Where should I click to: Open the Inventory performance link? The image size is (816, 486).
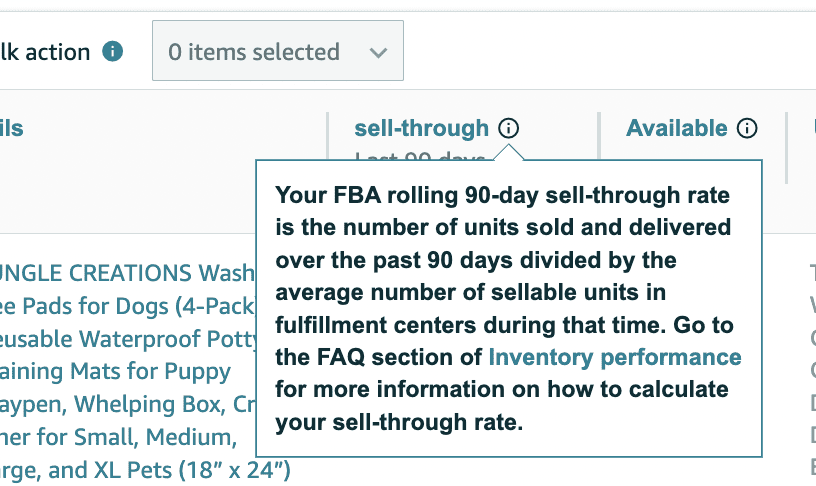click(614, 357)
